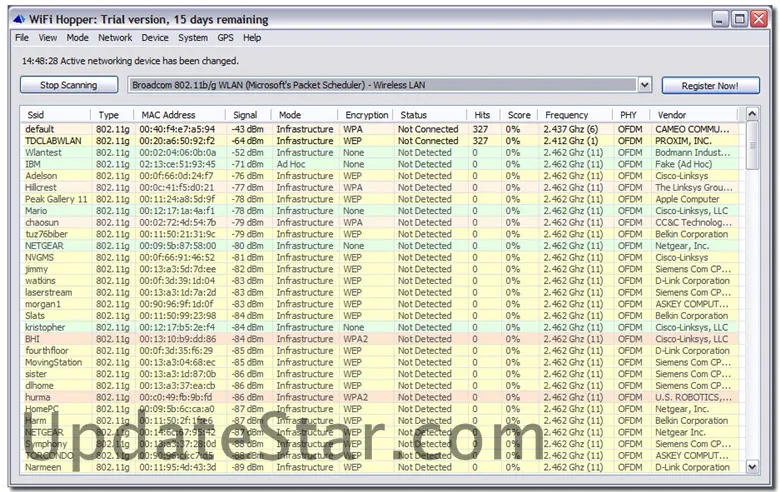Screen dimensions: 780x492
Task: Open the Help menu
Action: 252,38
